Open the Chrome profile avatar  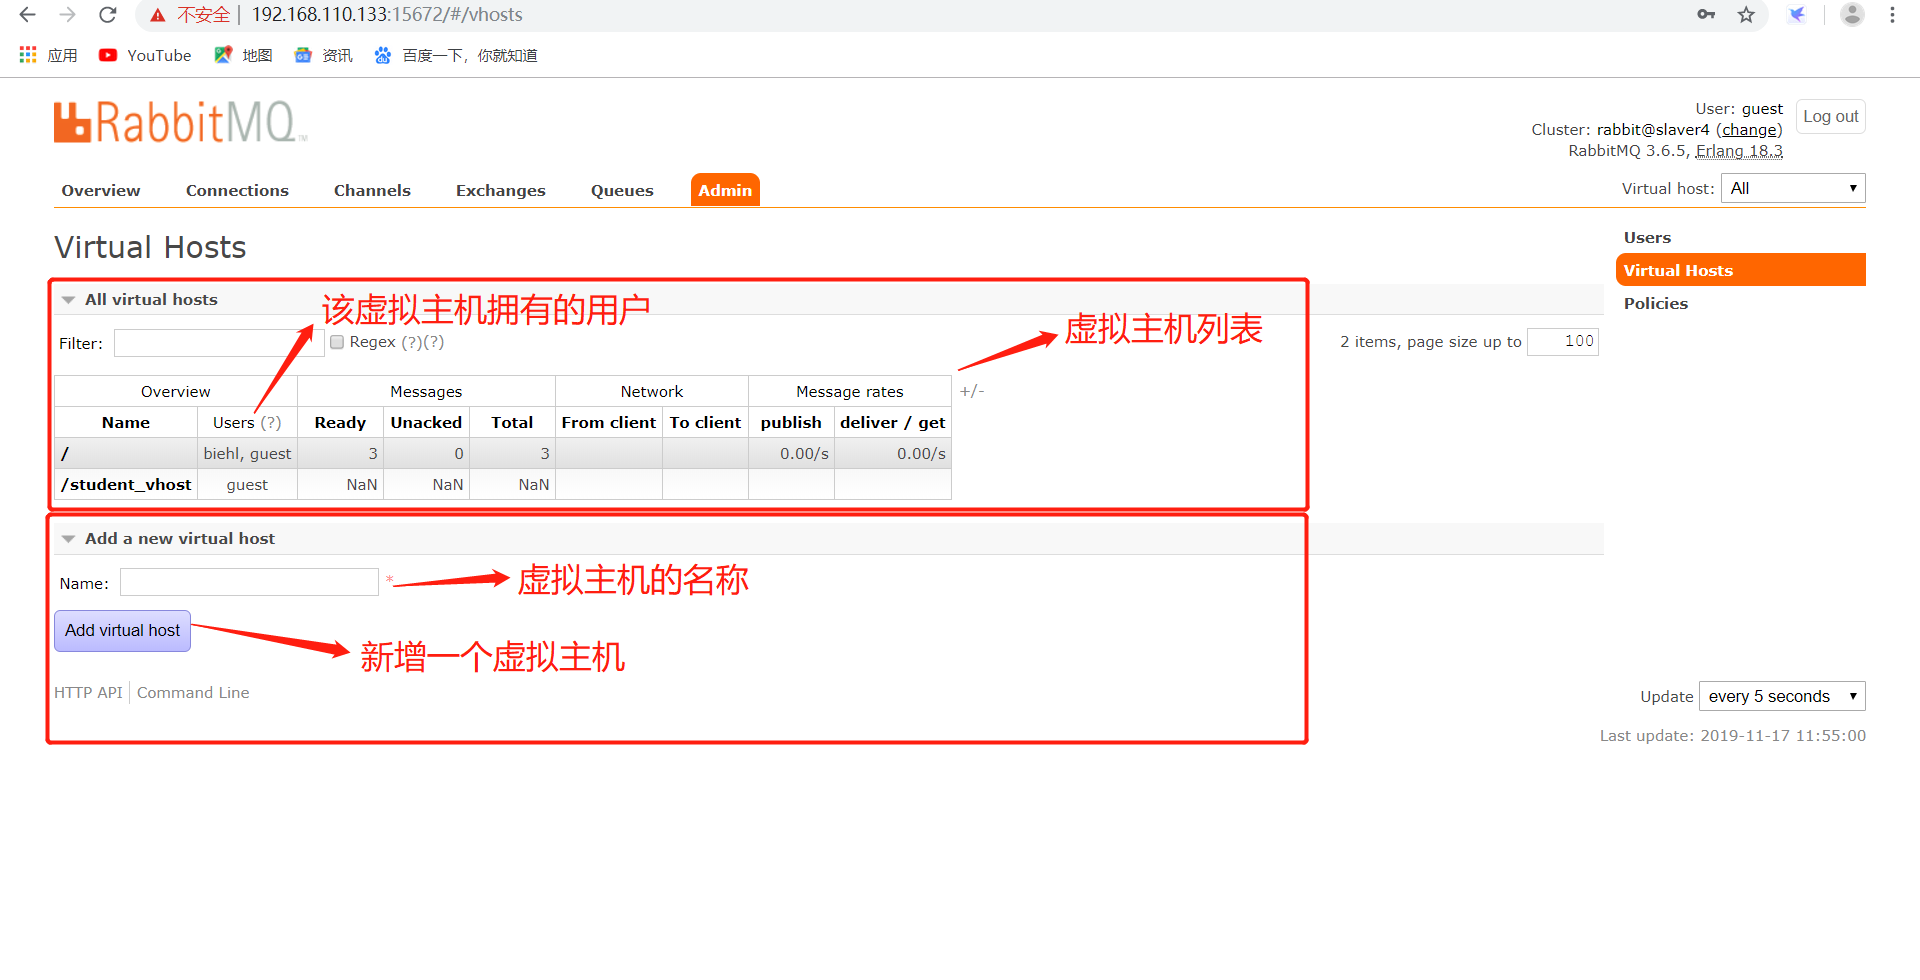1852,15
